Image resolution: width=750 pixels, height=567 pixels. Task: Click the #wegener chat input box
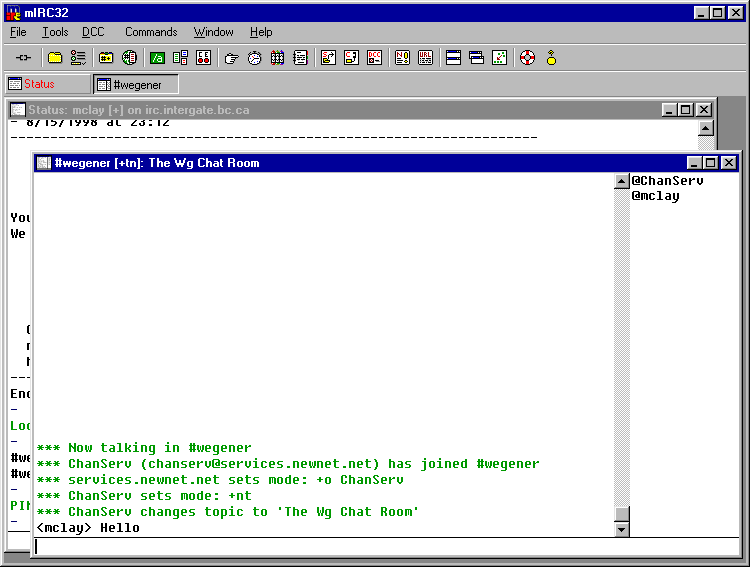point(386,546)
